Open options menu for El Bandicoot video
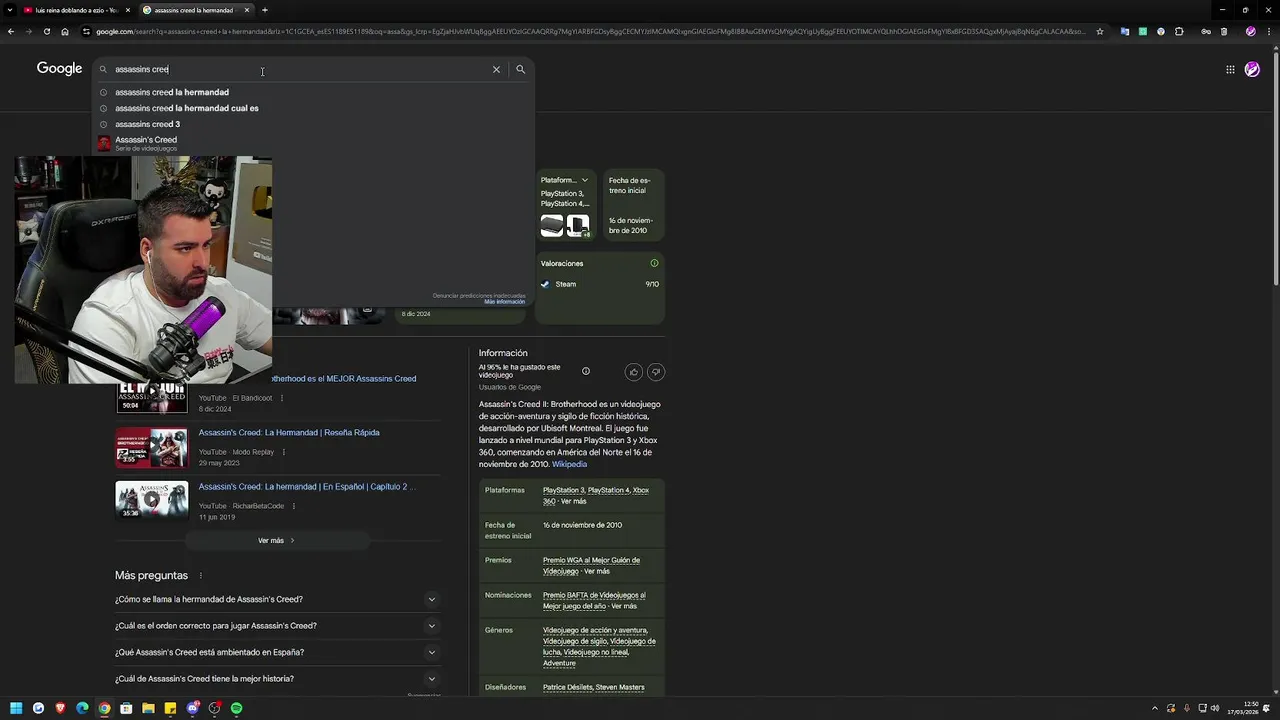The image size is (1280, 720). (282, 398)
